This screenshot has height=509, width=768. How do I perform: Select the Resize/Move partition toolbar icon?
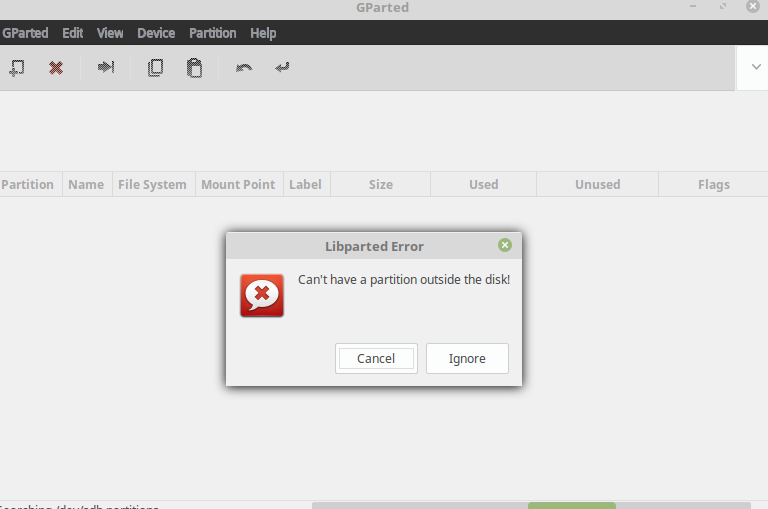pos(106,67)
